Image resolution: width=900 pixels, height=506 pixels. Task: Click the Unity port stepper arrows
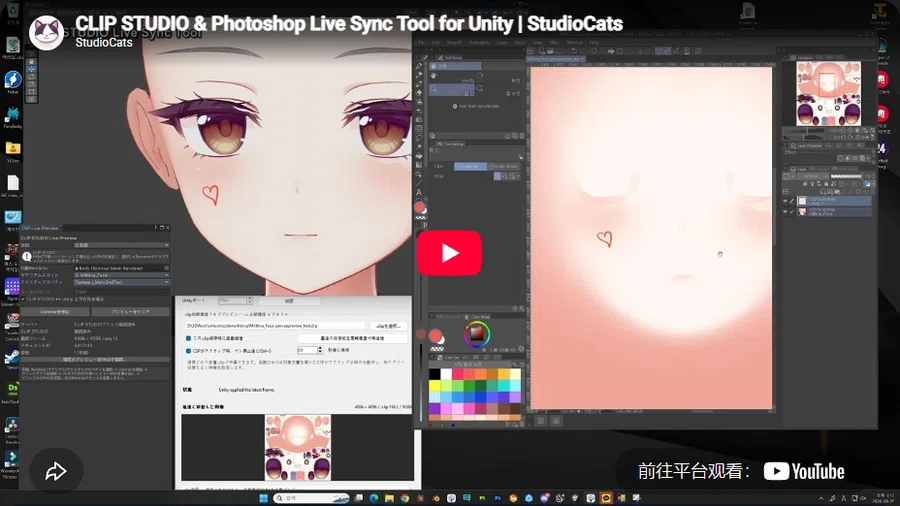coord(250,301)
